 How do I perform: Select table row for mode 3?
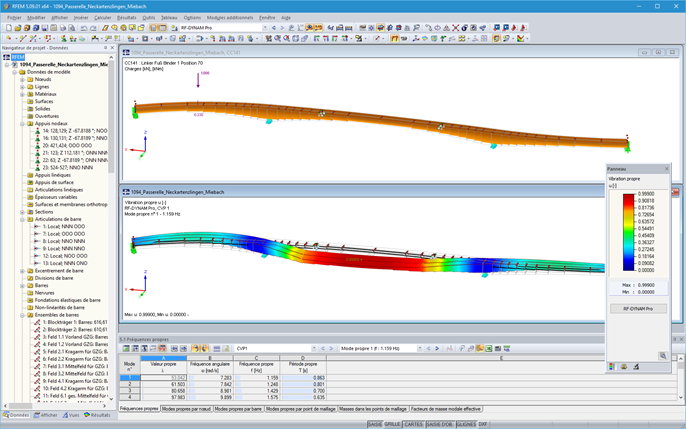(130, 391)
